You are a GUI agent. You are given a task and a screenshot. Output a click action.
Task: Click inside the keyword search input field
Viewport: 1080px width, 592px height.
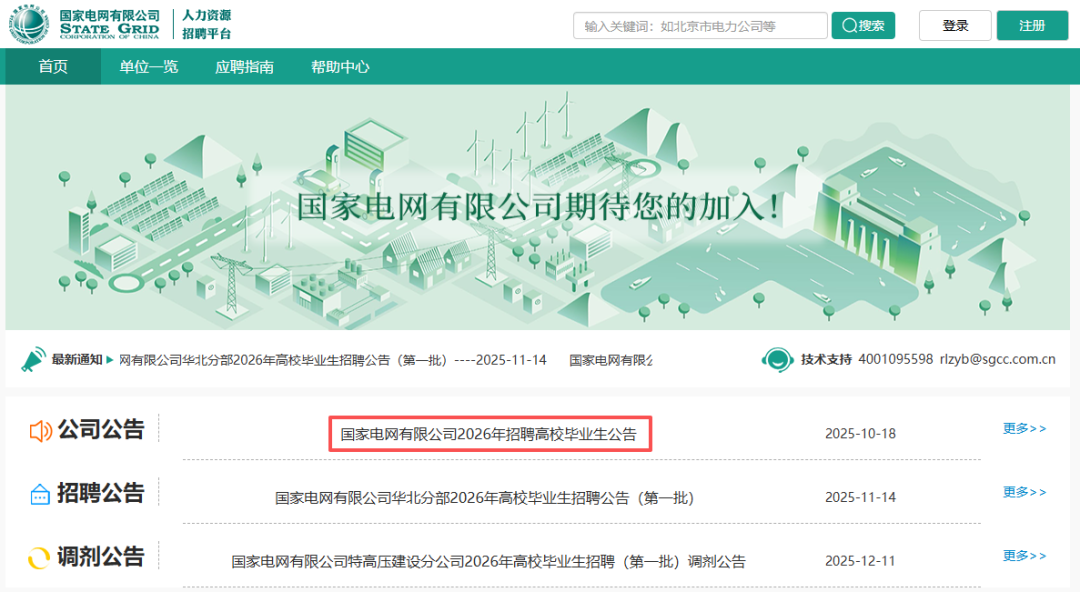click(x=698, y=24)
